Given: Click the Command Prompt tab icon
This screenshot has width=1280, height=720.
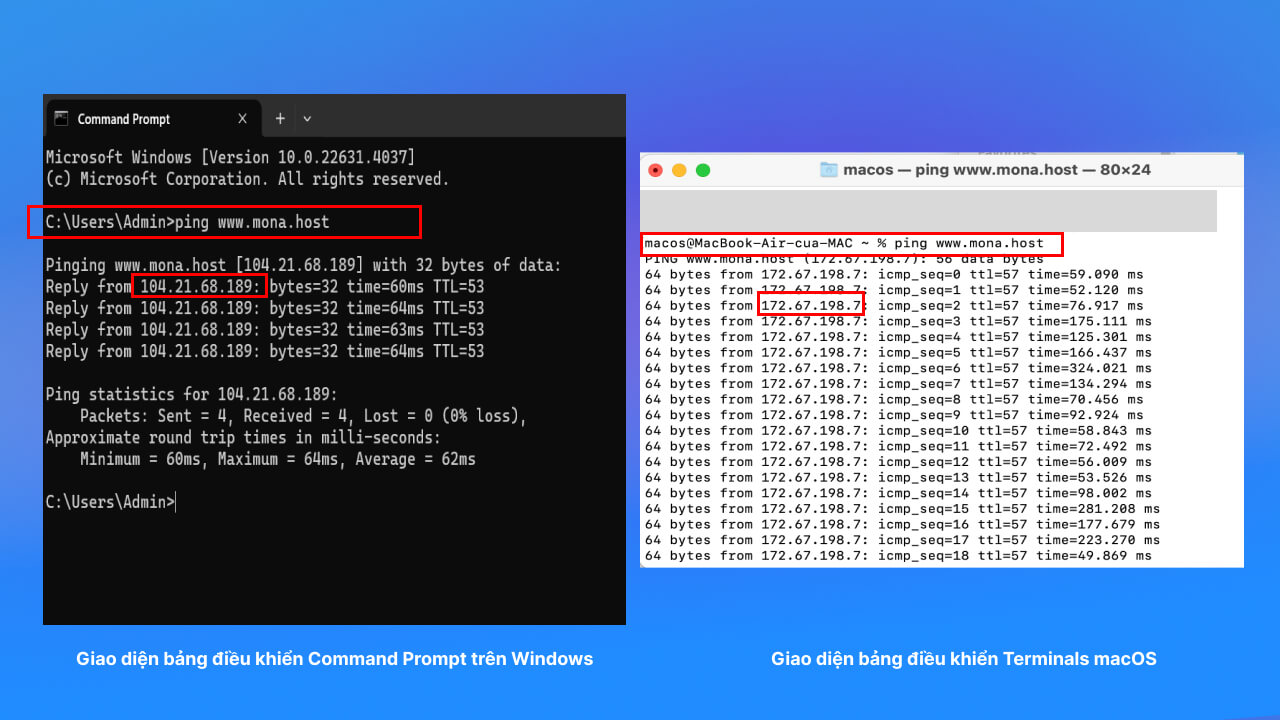Looking at the screenshot, I should click(61, 118).
